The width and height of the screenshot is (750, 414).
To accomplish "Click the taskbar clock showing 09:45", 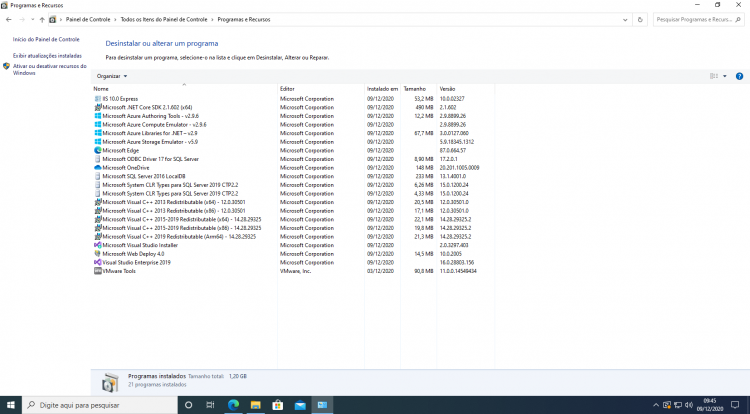I will click(x=710, y=405).
